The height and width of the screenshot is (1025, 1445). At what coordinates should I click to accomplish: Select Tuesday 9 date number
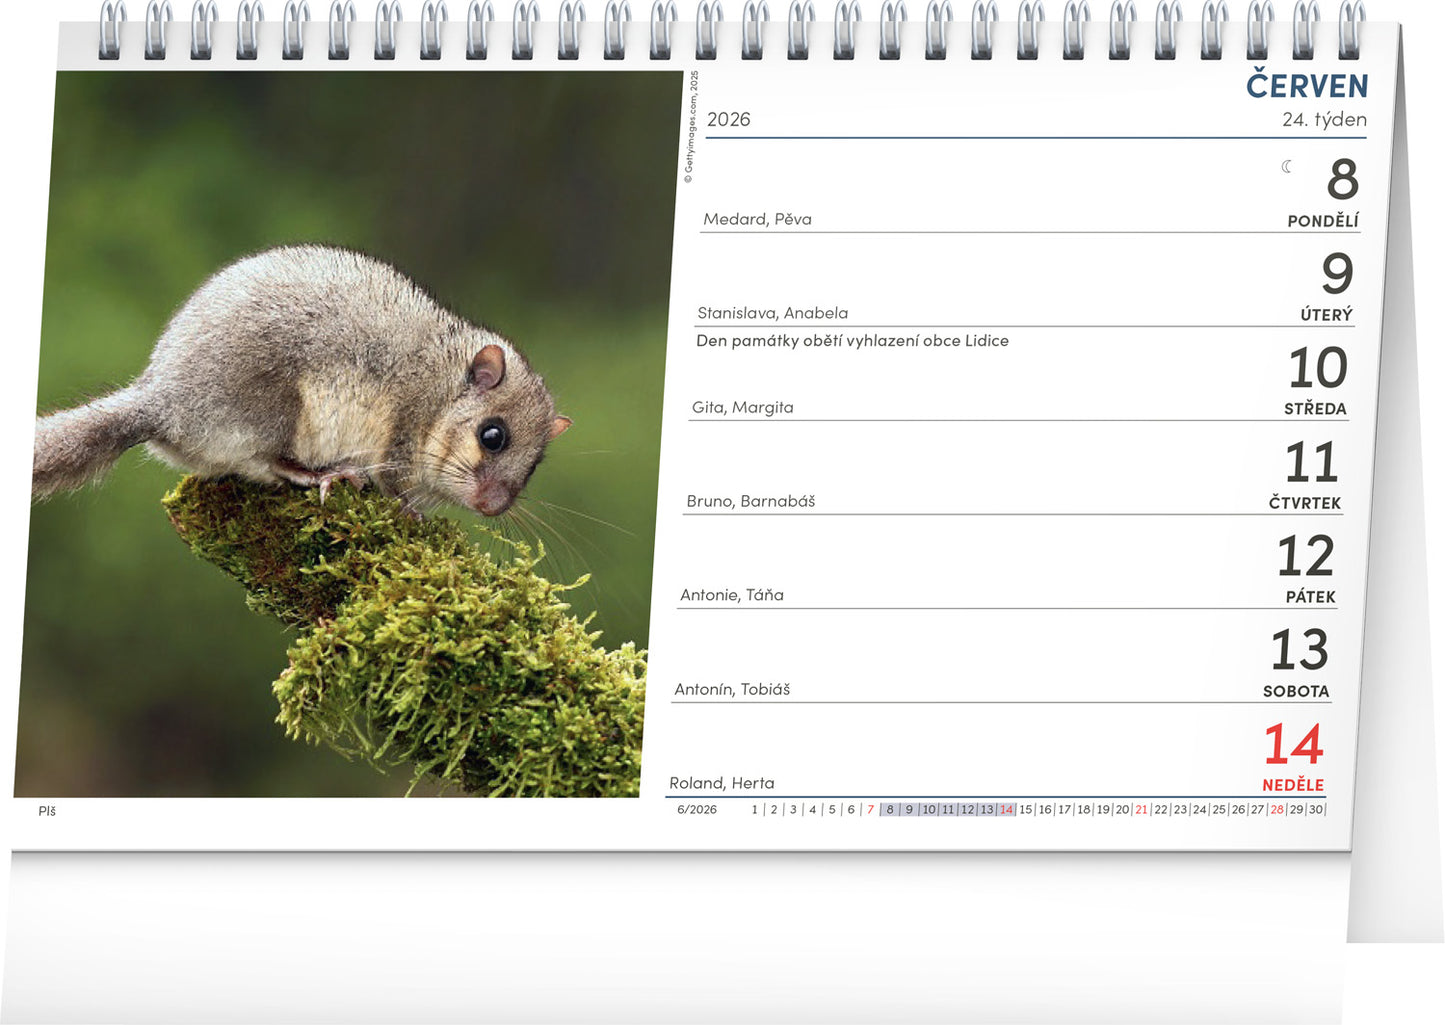coord(1336,273)
